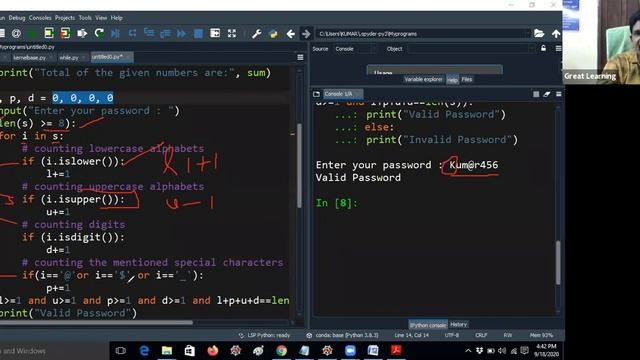Open console pane options menu

(558, 94)
